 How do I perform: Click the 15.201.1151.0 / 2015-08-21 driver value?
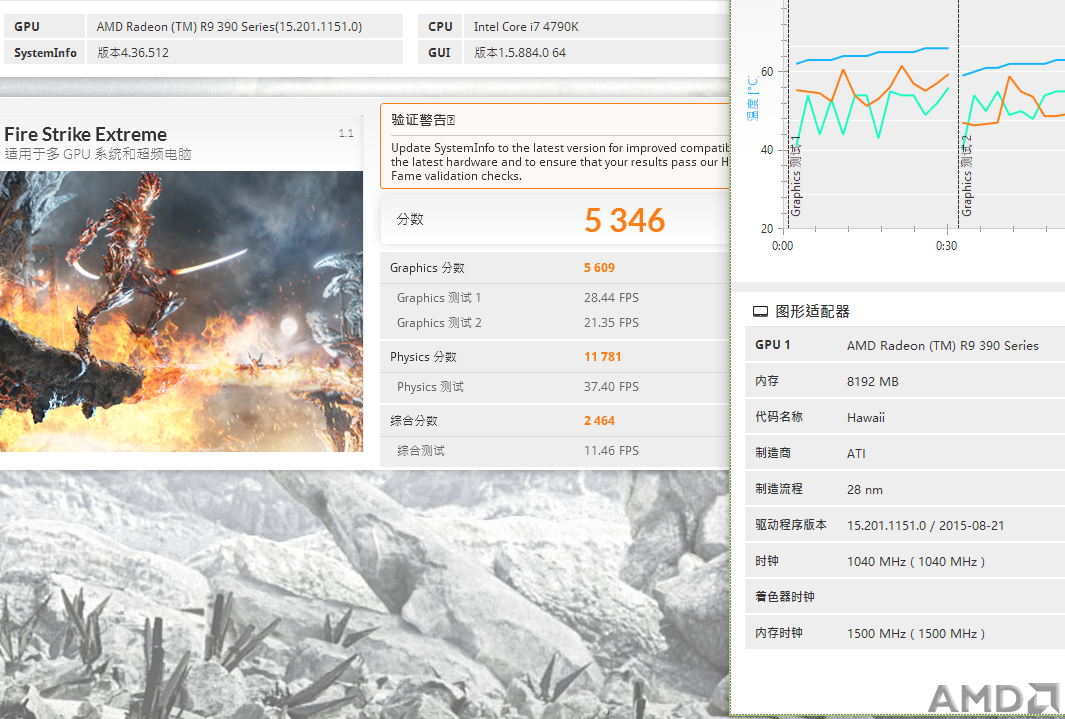click(925, 526)
